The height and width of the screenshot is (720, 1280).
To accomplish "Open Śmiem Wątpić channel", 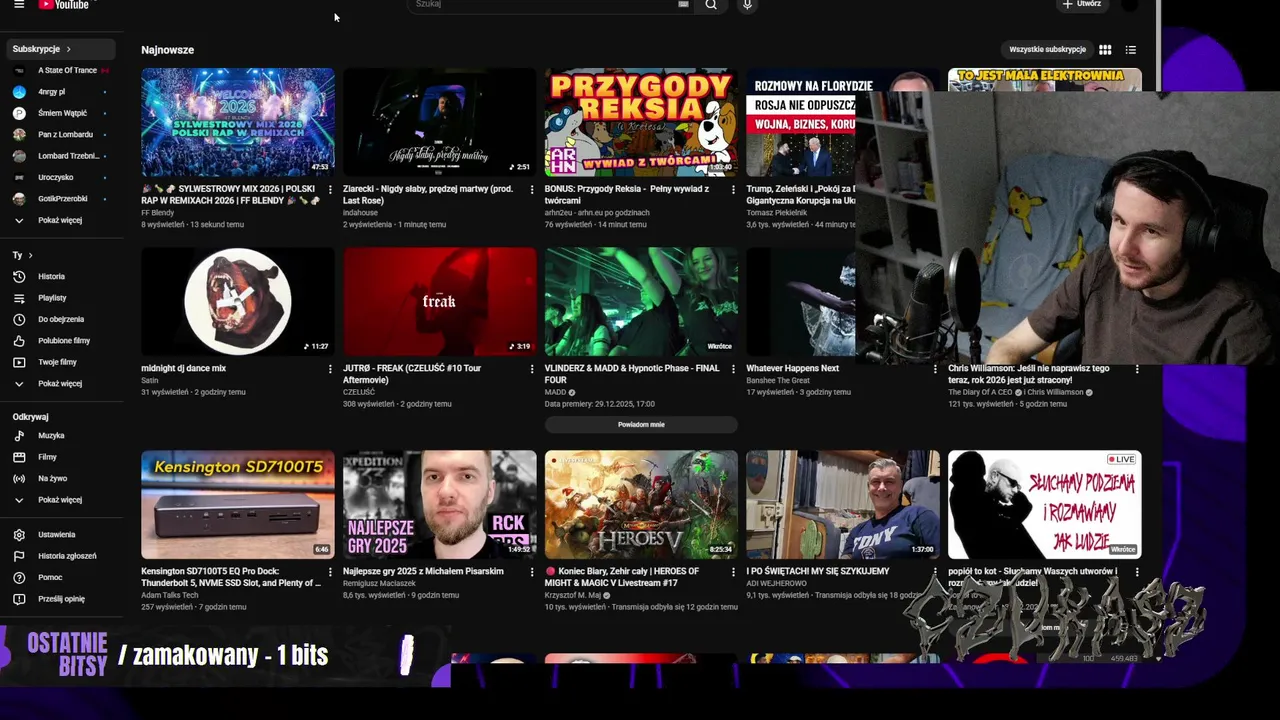I will point(62,113).
